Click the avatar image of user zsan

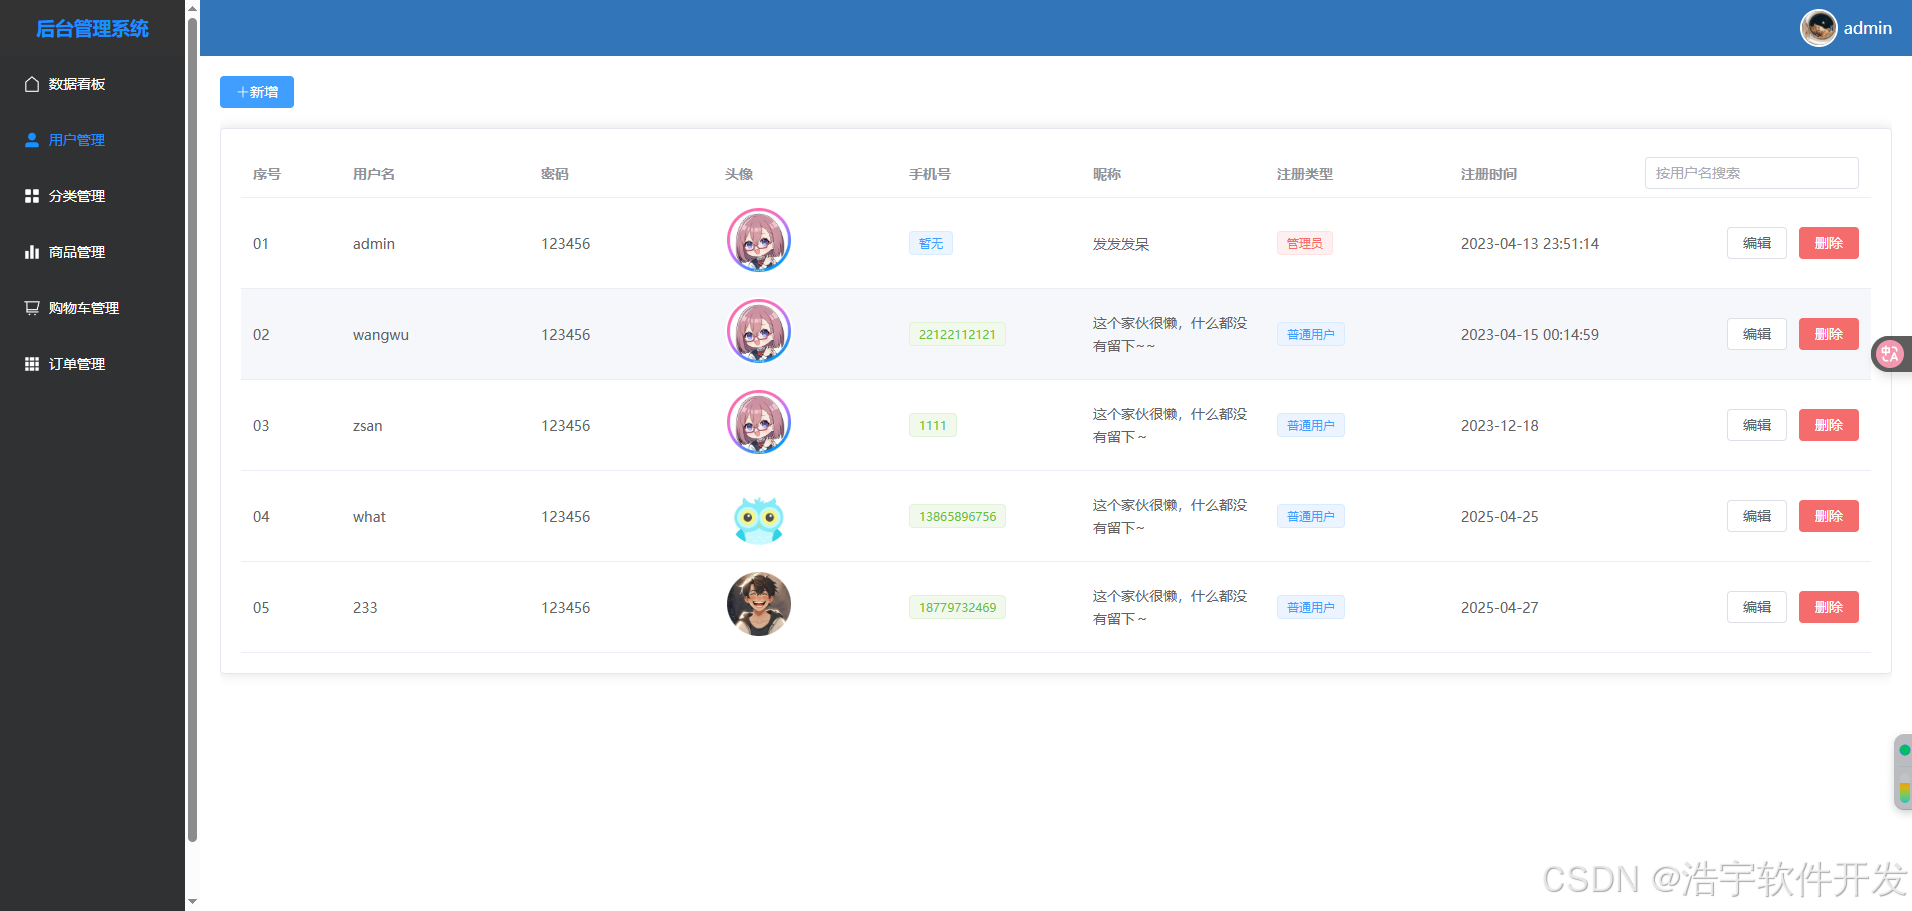[759, 422]
